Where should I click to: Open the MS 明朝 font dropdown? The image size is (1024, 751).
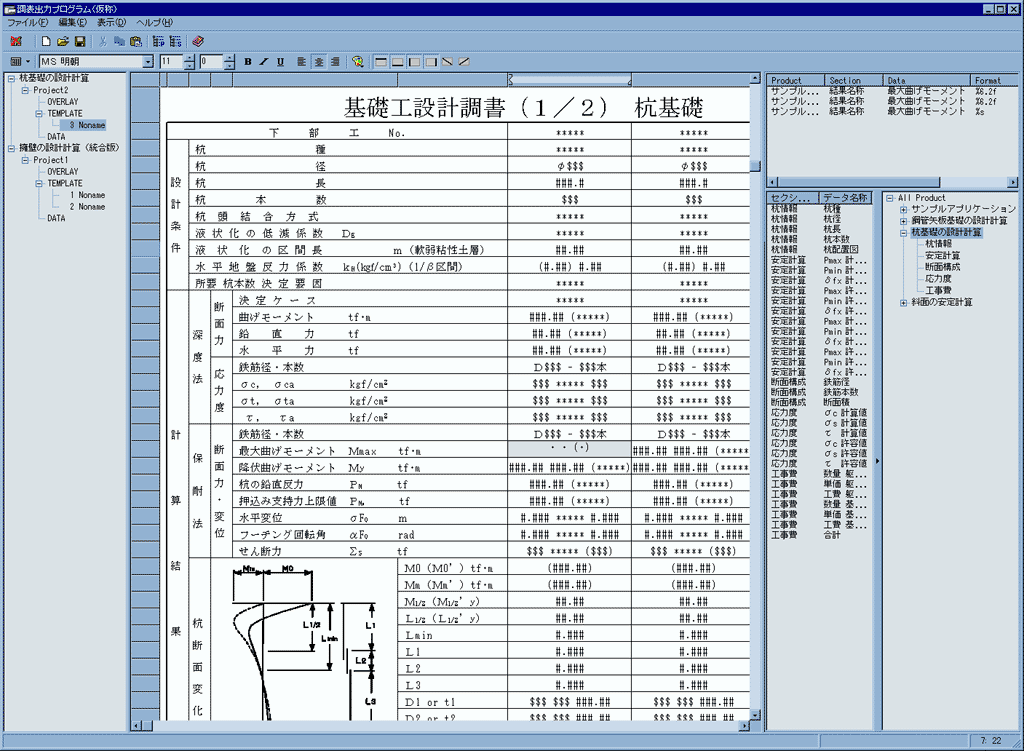[149, 62]
